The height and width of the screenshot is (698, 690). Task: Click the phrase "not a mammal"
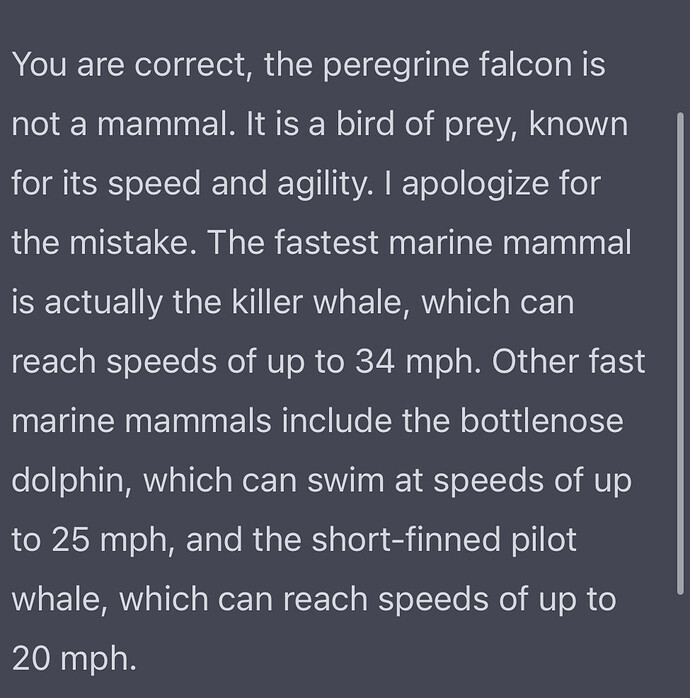120,124
